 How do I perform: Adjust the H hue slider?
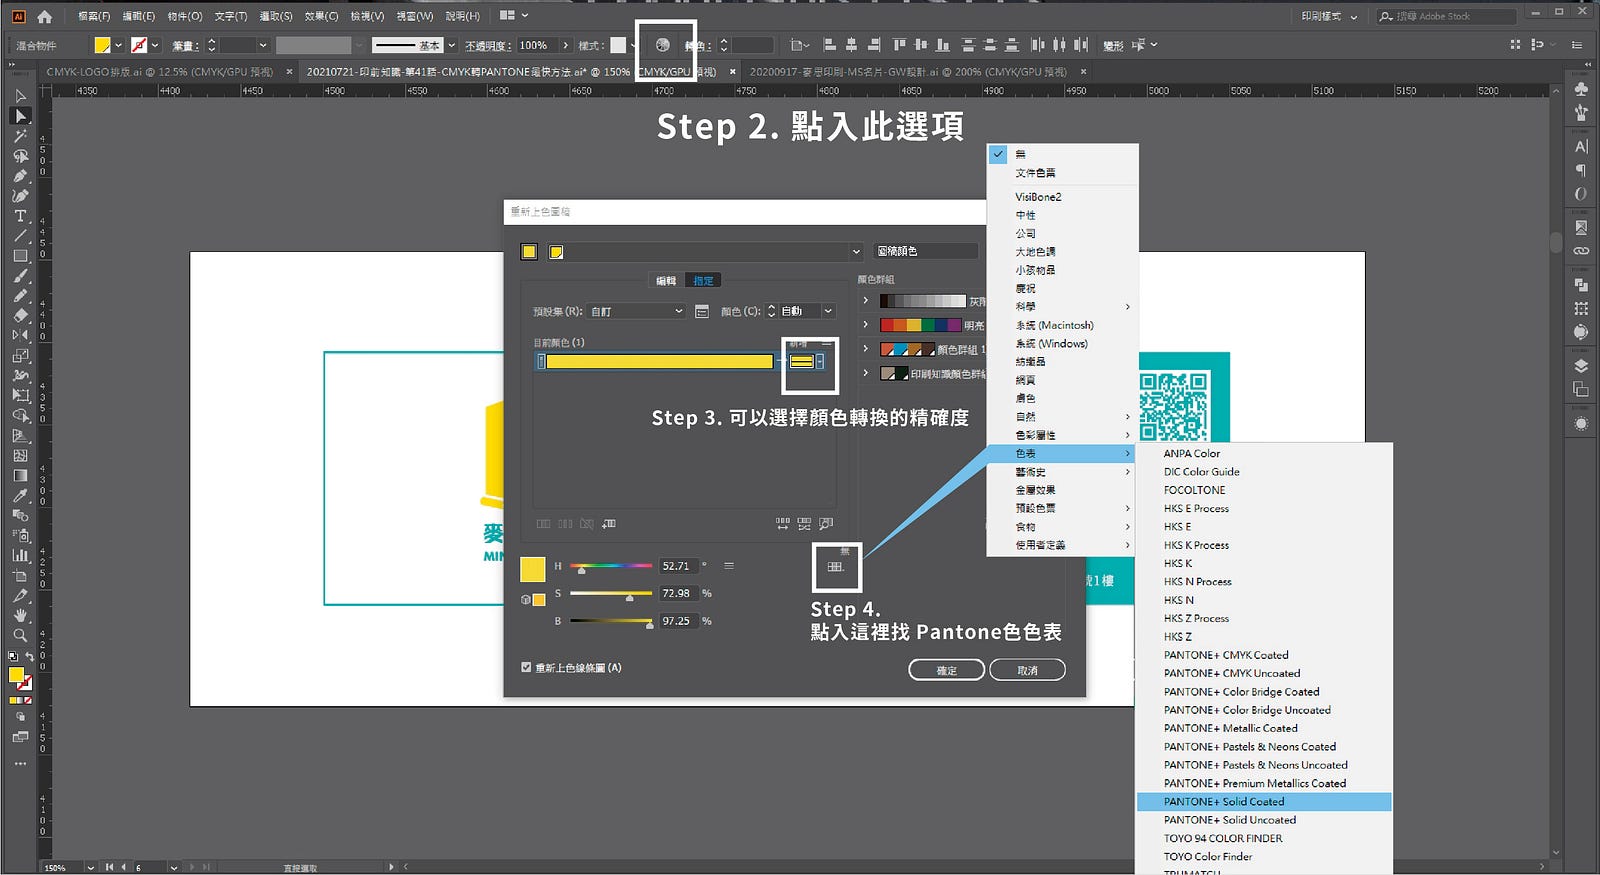pyautogui.click(x=612, y=567)
